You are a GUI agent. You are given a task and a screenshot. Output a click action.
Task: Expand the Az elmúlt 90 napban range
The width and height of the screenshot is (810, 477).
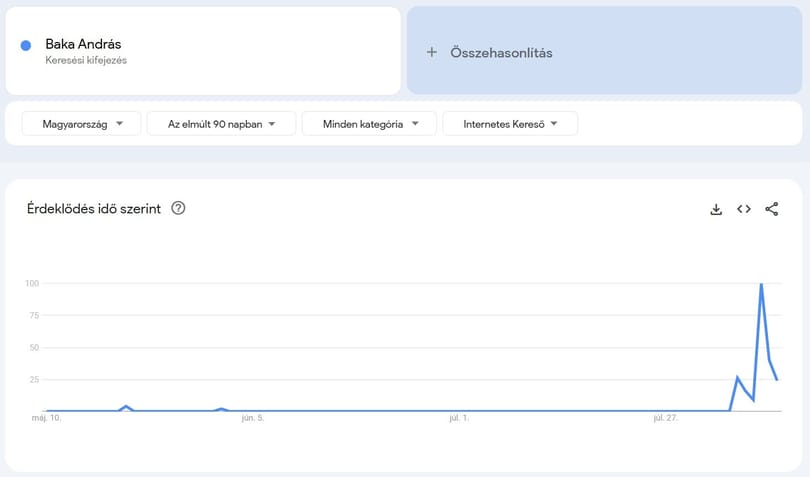tap(221, 124)
